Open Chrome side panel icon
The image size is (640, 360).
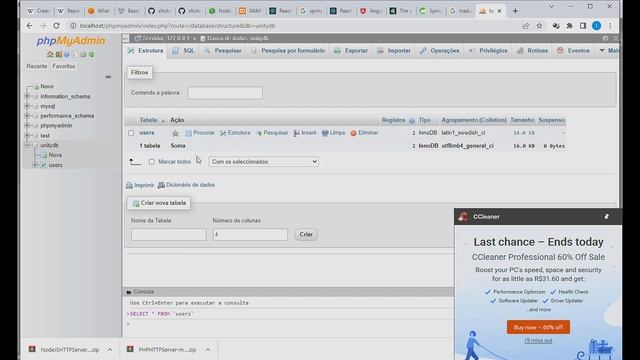(583, 26)
